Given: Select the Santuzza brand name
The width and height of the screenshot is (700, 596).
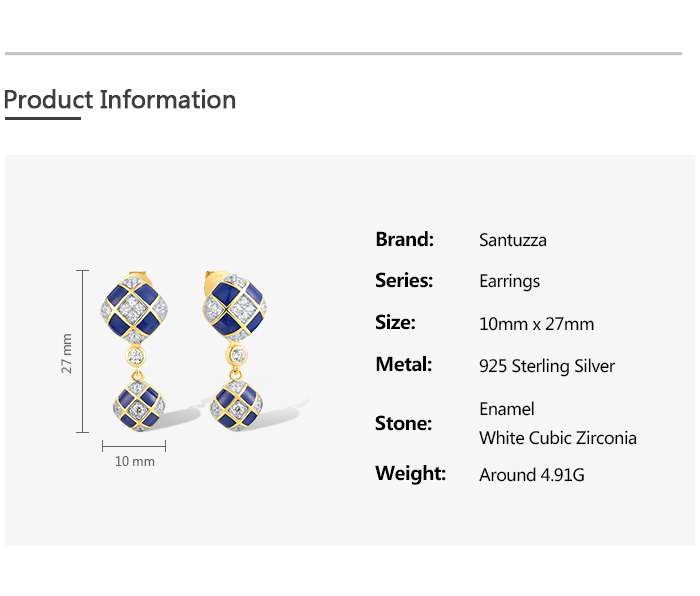Looking at the screenshot, I should tap(512, 240).
